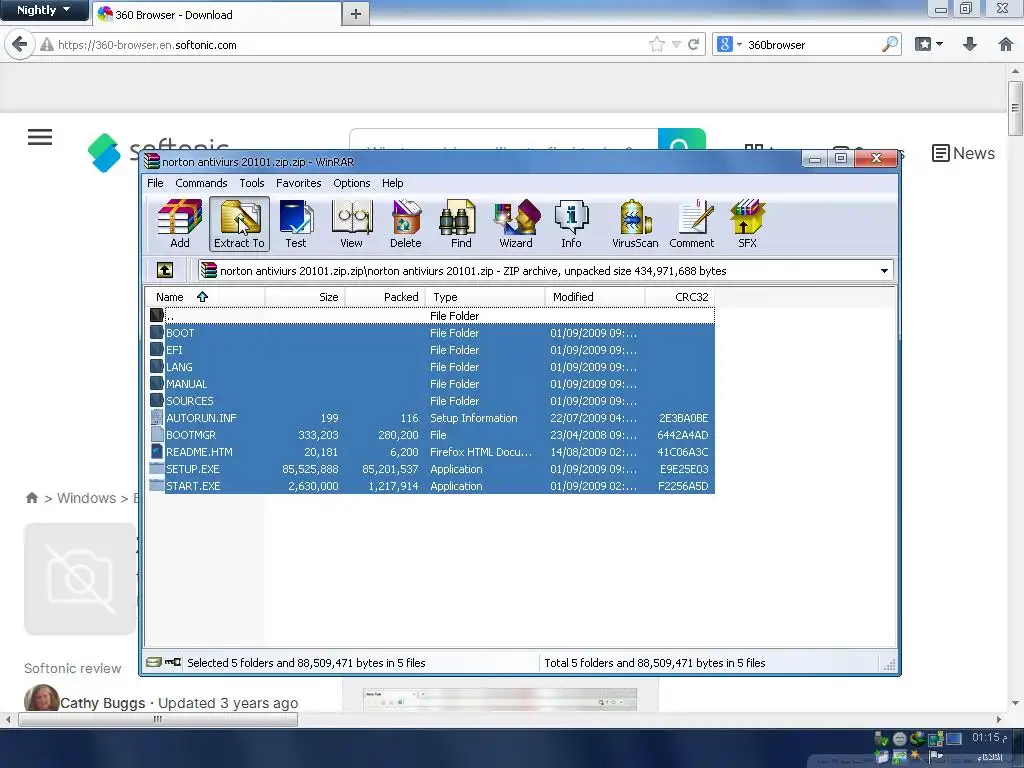
Task: Open the bookmarks list button
Action: [x=929, y=44]
